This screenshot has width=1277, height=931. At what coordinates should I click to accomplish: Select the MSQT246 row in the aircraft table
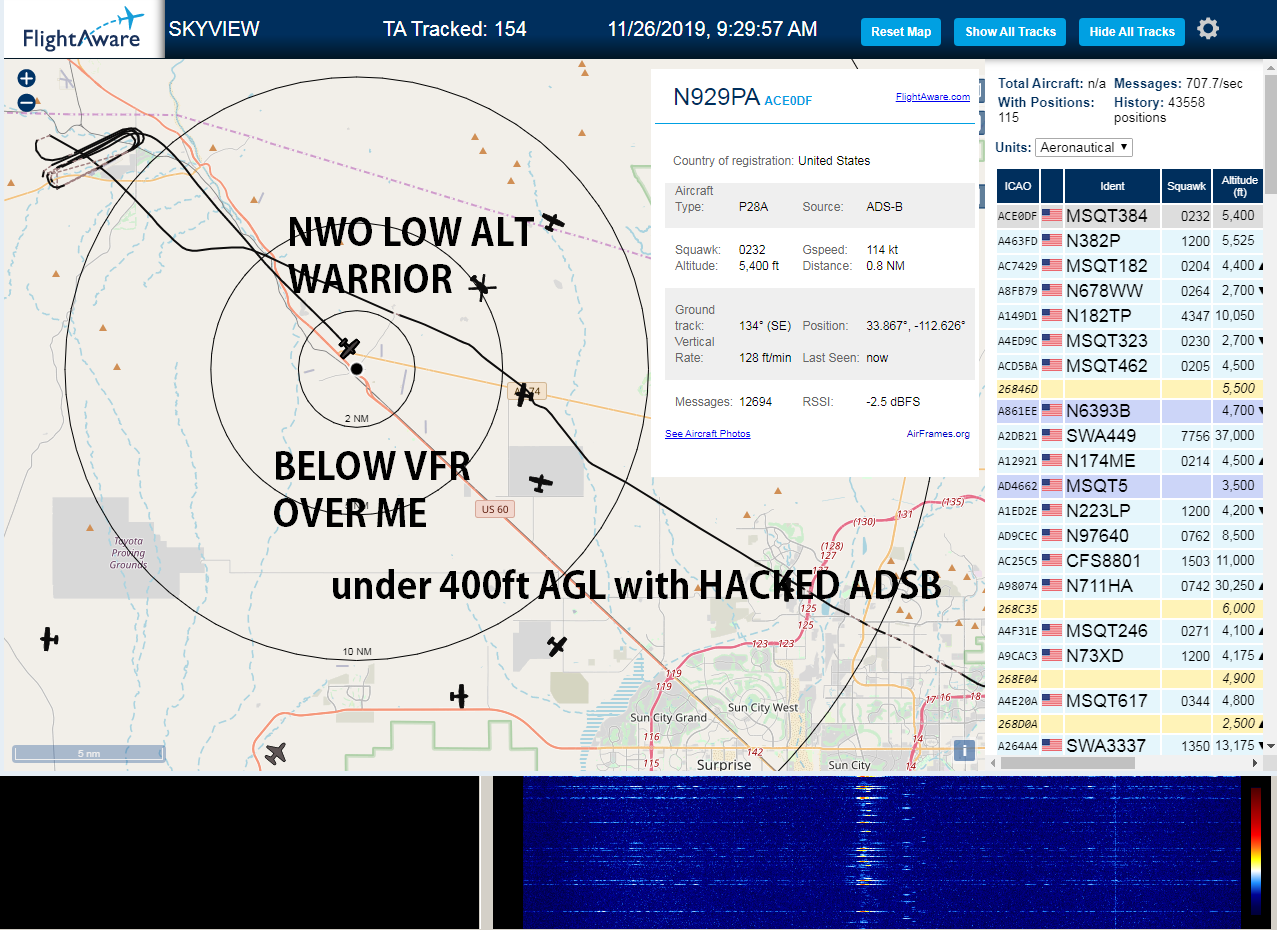1130,631
